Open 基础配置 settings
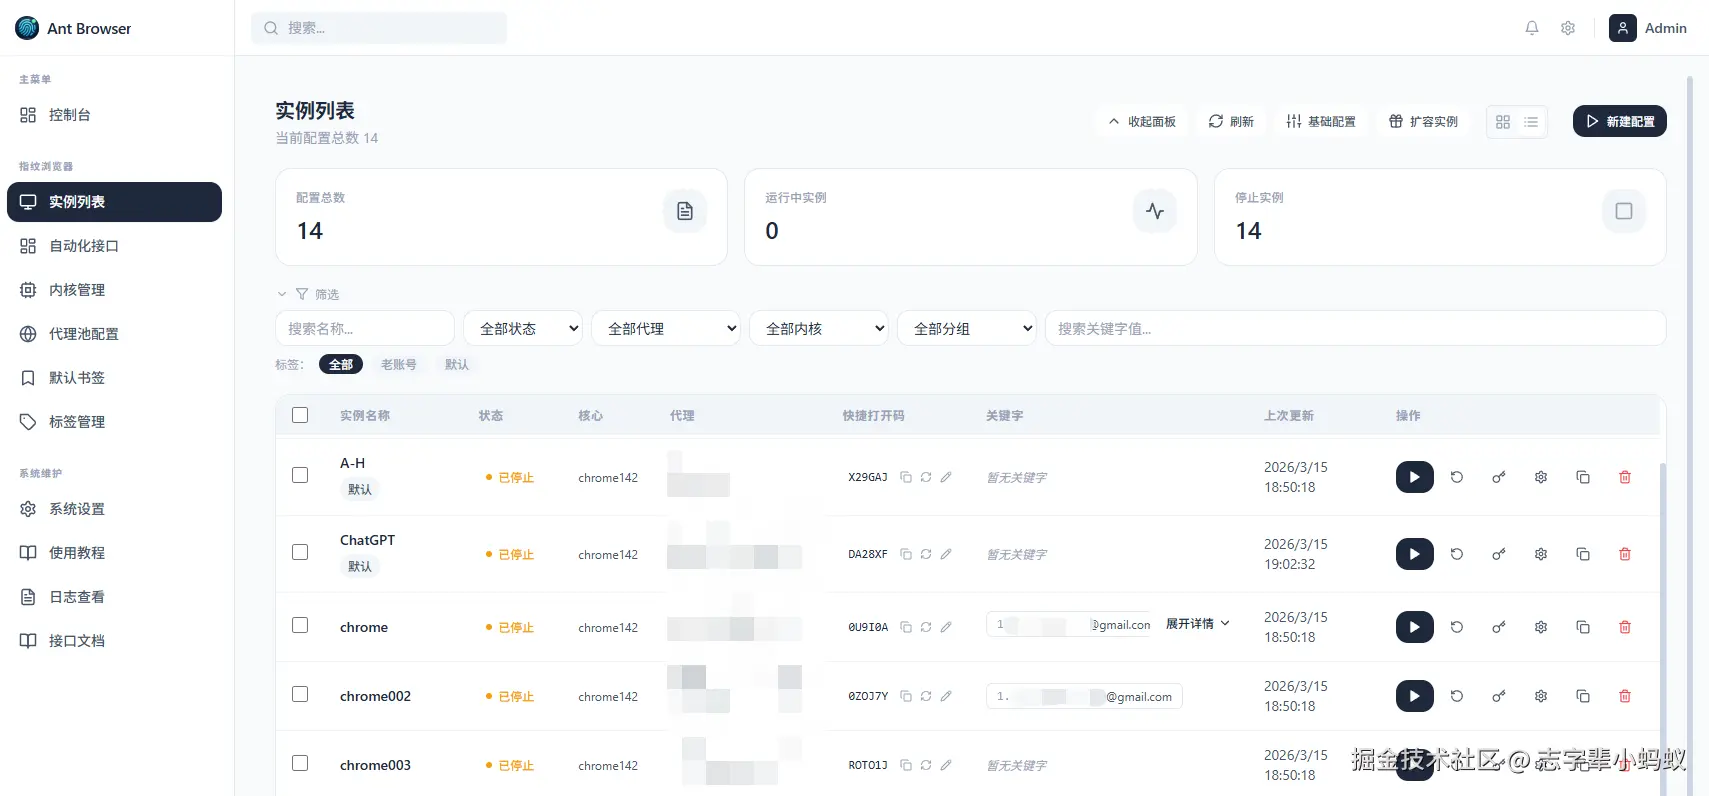Viewport: 1709px width, 796px height. point(1320,122)
